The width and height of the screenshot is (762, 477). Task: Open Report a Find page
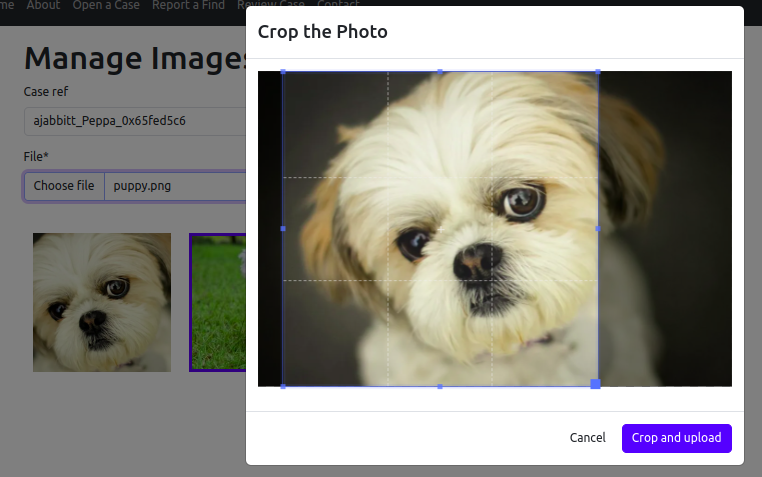189,5
